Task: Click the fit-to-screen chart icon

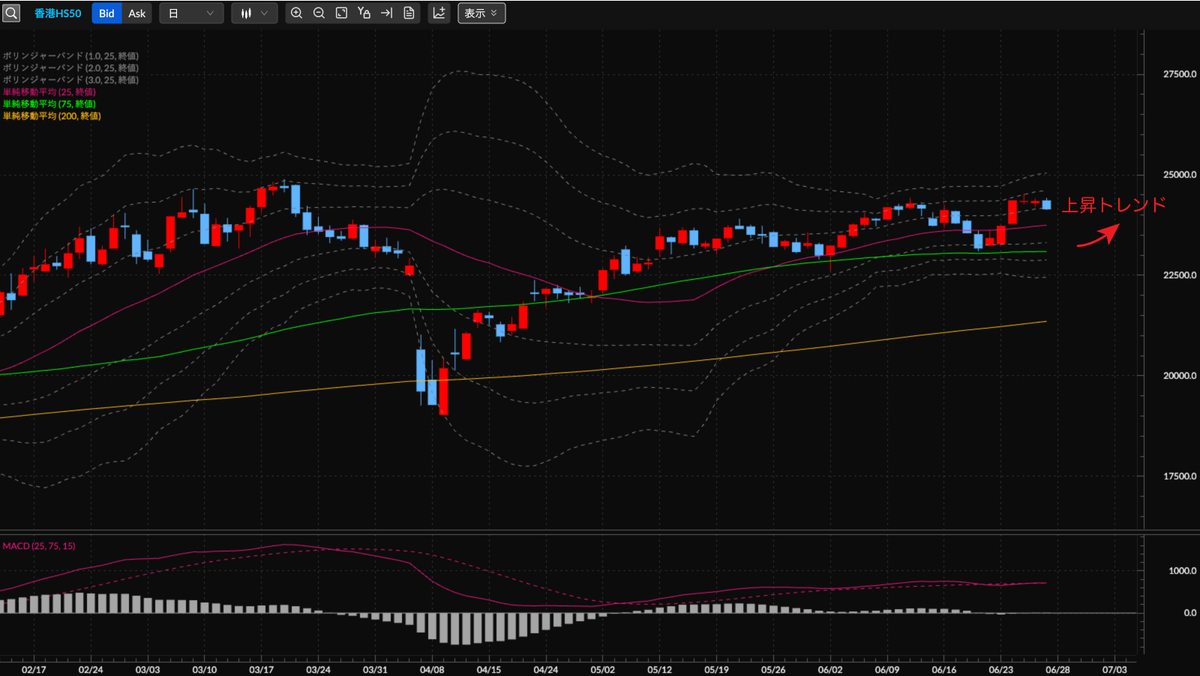Action: [342, 13]
